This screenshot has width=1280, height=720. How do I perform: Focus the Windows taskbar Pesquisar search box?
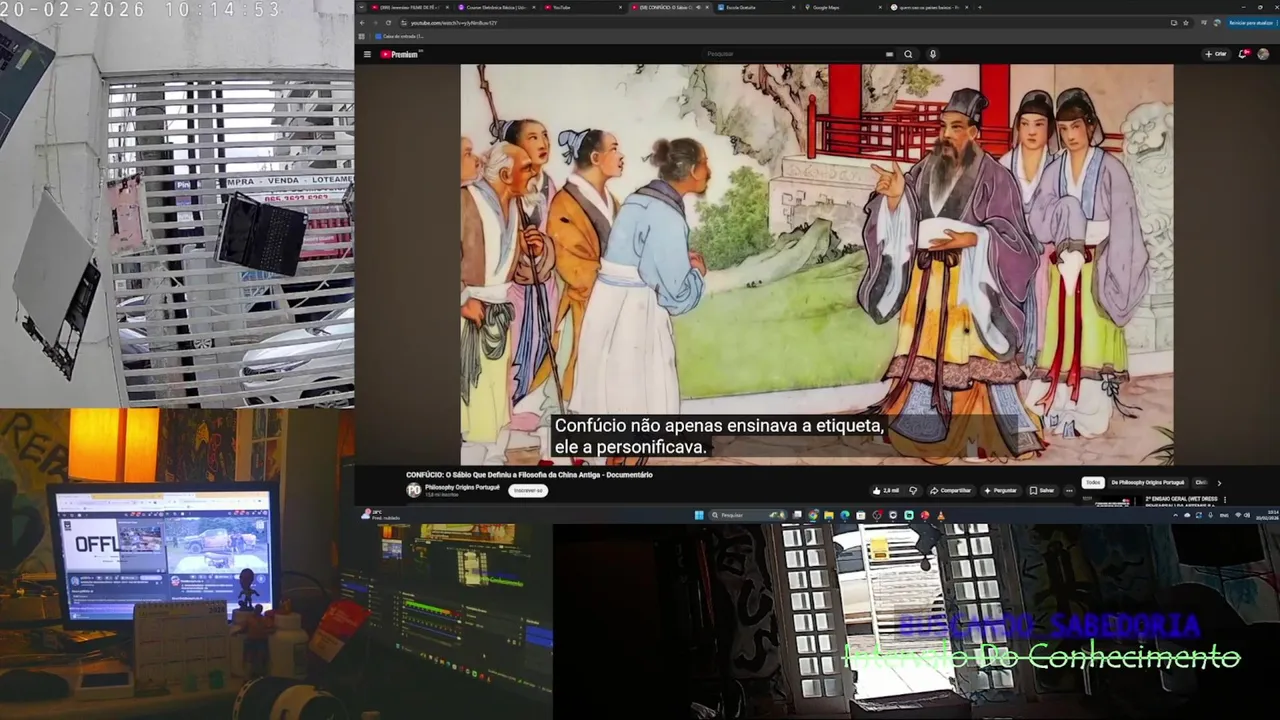pyautogui.click(x=746, y=515)
